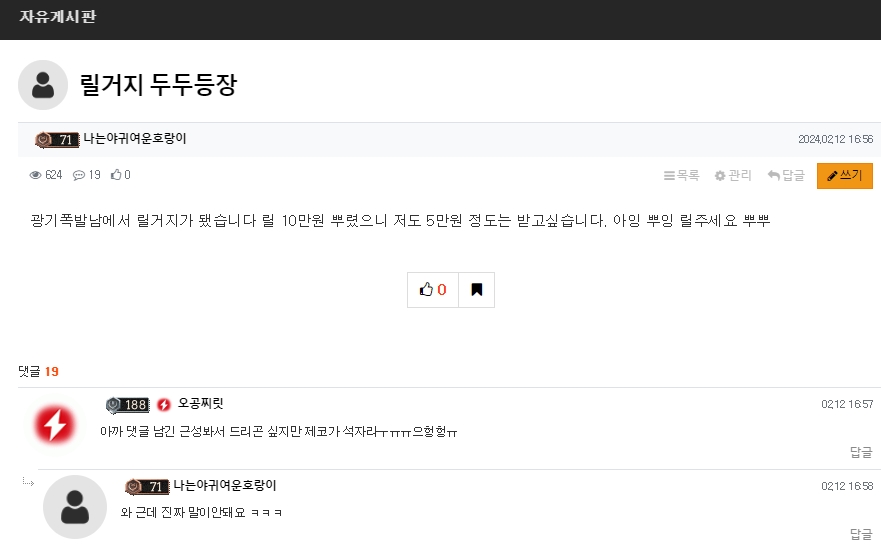This screenshot has width=881, height=544.
Task: Click the 답글 reply arrow in toolbar
Action: click(x=786, y=175)
